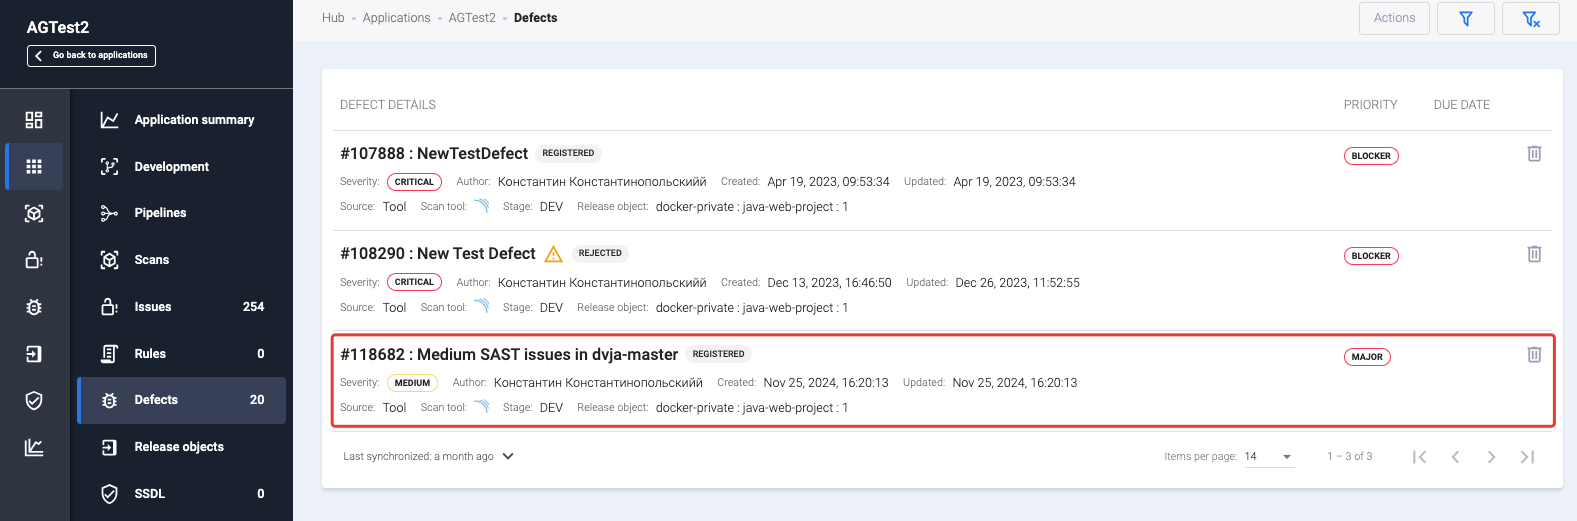Delete defect #118682 using trash icon

(1534, 355)
